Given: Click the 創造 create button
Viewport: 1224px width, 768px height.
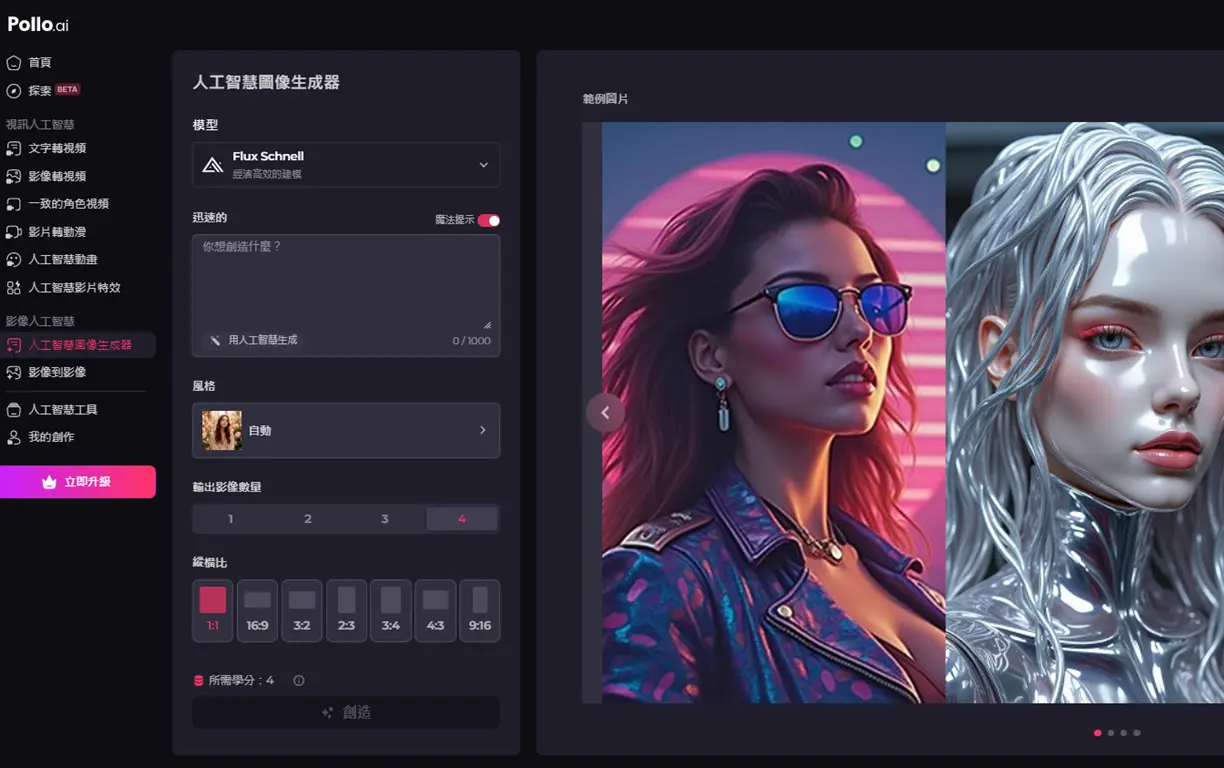Looking at the screenshot, I should [346, 712].
